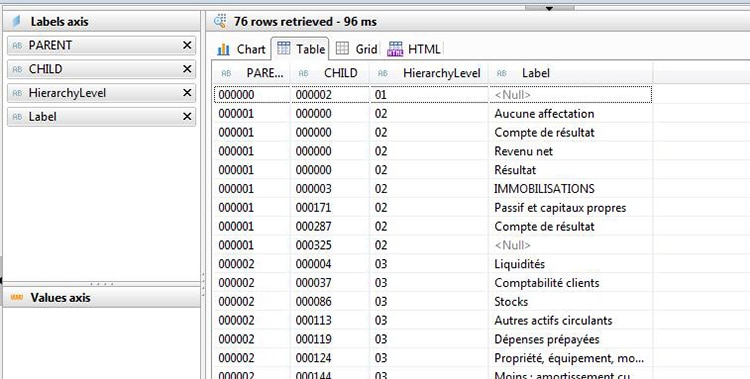Select CHILD cell '000002'
Screen dimensions: 750x379
pyautogui.click(x=330, y=95)
